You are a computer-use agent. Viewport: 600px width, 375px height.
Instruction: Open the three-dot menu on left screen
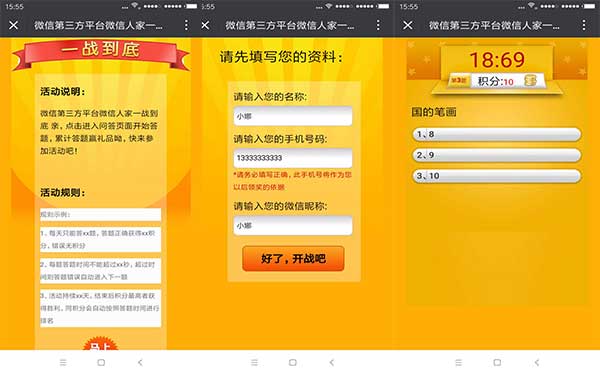(186, 25)
